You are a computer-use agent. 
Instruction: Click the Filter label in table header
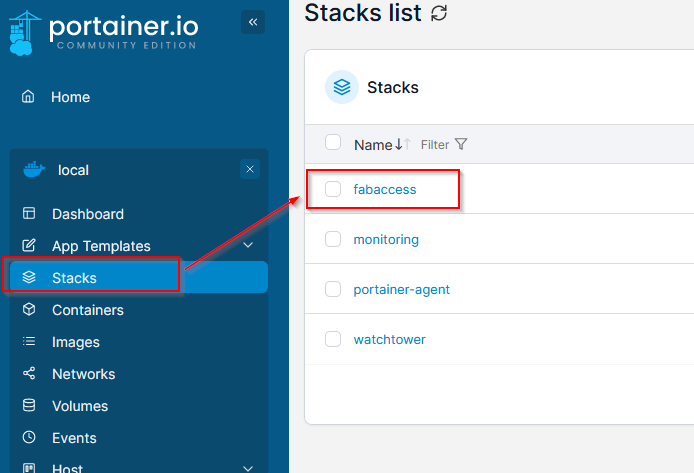coord(435,145)
